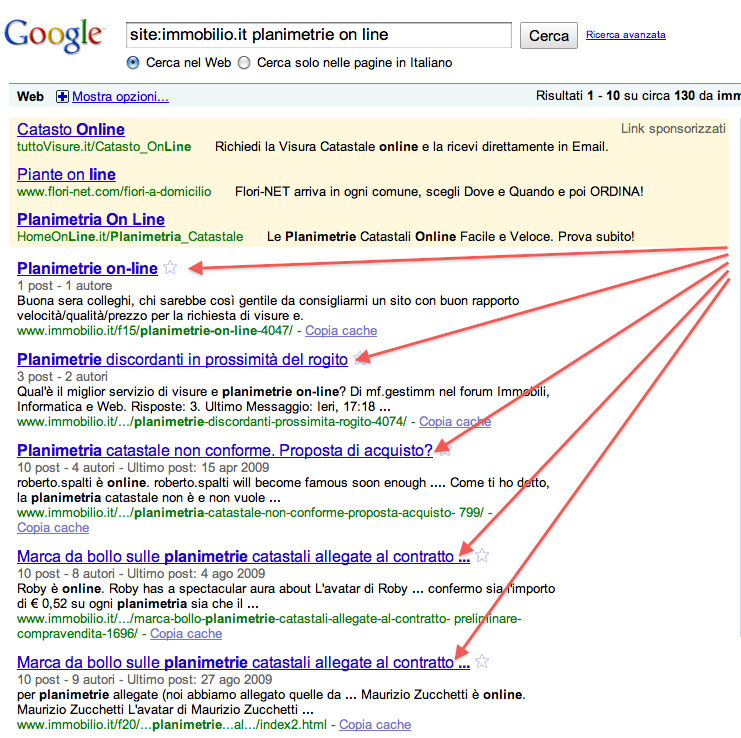Image resolution: width=741 pixels, height=738 pixels.
Task: Click the '3 post - 2 autori' text
Action: (x=62, y=377)
